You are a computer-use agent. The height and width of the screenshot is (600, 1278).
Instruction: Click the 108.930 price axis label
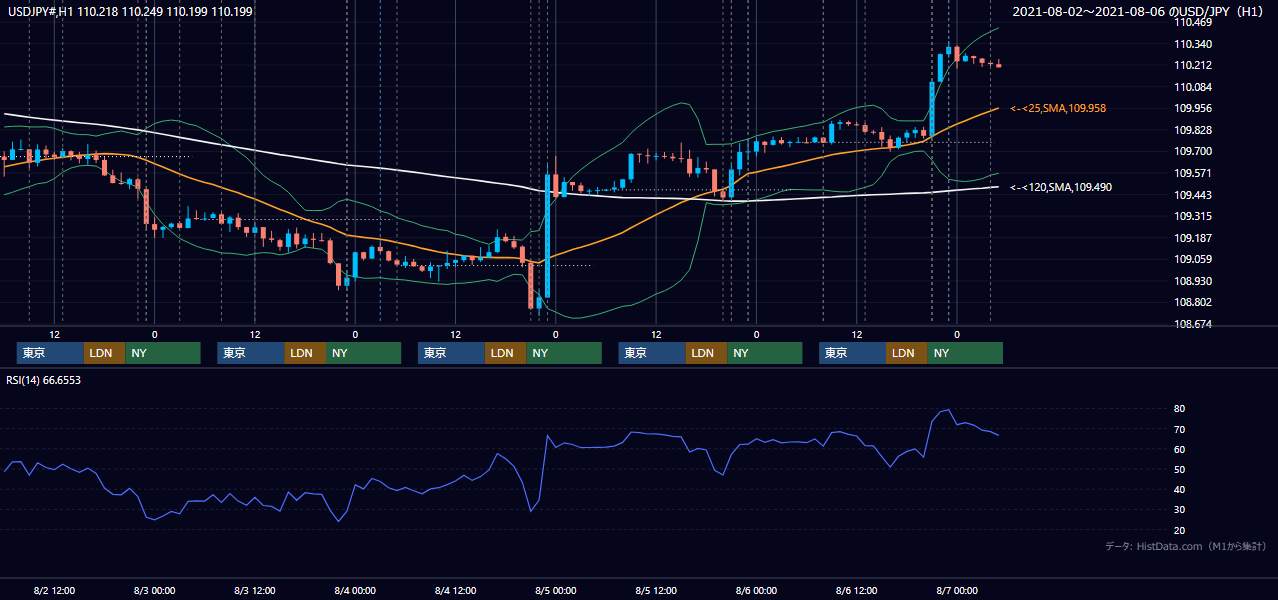[1195, 281]
